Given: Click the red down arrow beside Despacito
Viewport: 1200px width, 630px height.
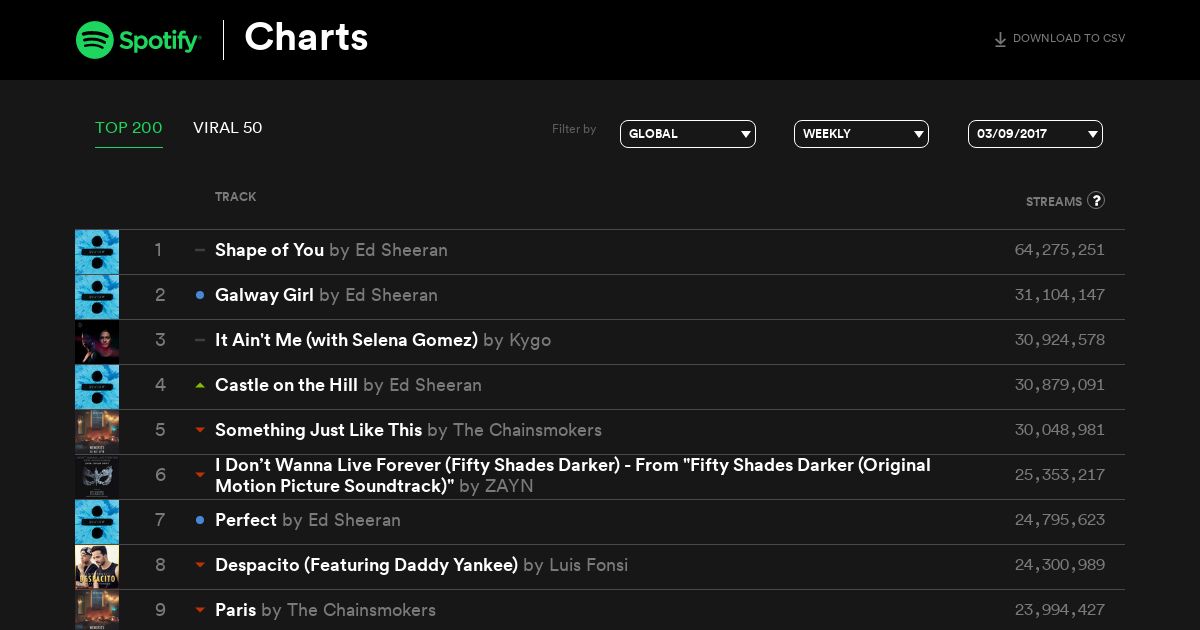Looking at the screenshot, I should pyautogui.click(x=200, y=565).
